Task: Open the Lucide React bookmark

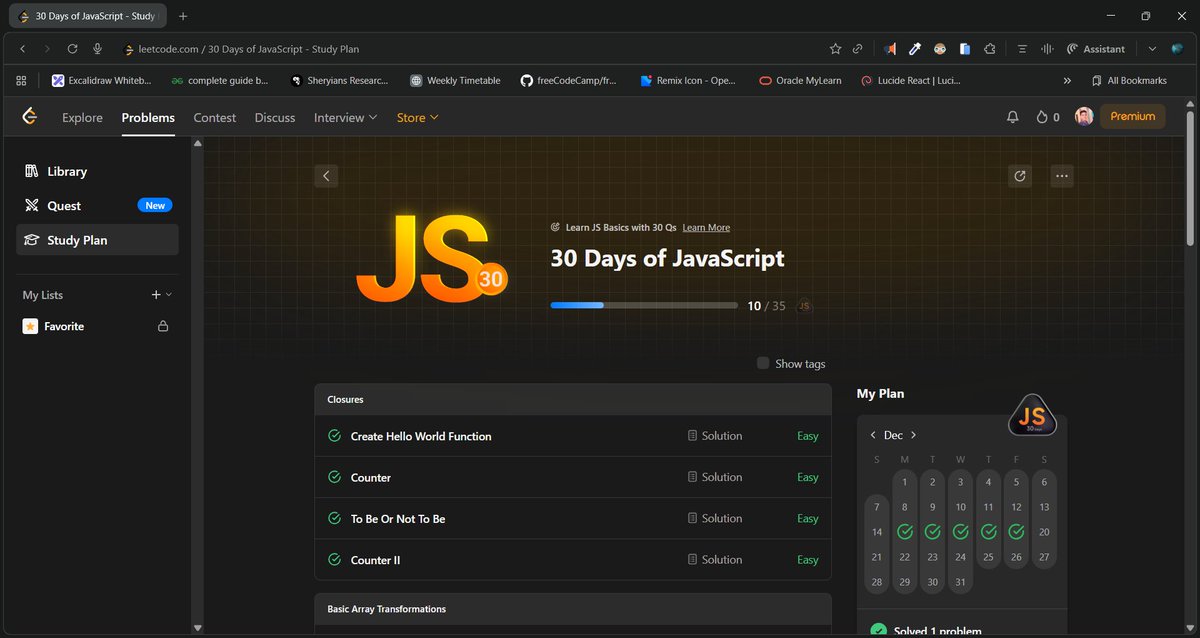Action: [911, 80]
